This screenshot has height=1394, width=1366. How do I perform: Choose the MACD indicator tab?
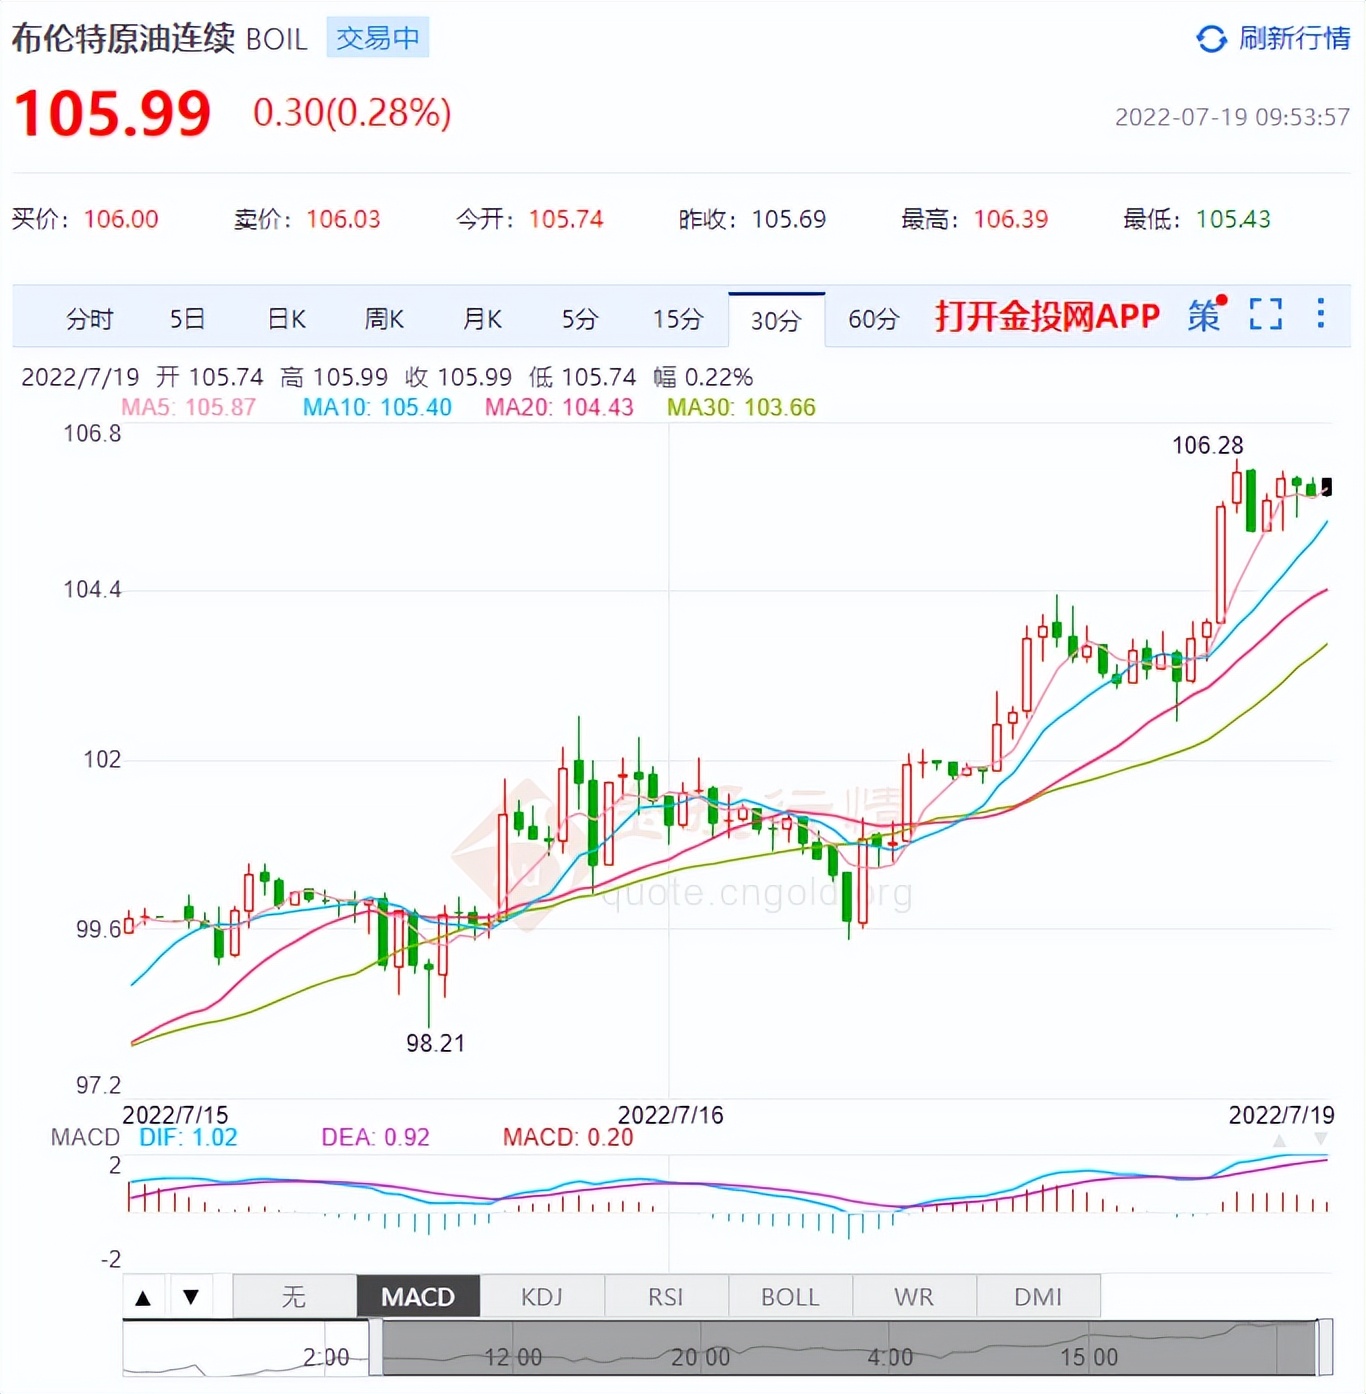point(418,1297)
